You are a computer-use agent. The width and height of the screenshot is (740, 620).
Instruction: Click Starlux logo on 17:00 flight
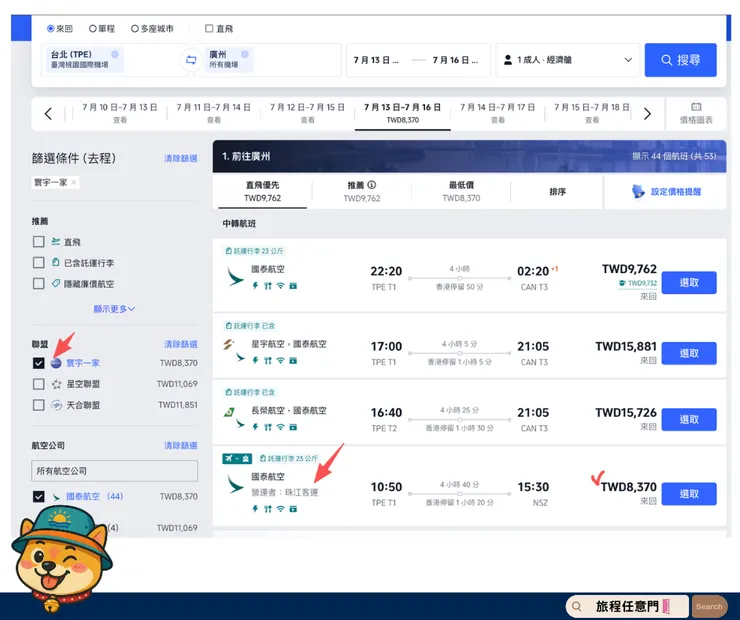[228, 344]
